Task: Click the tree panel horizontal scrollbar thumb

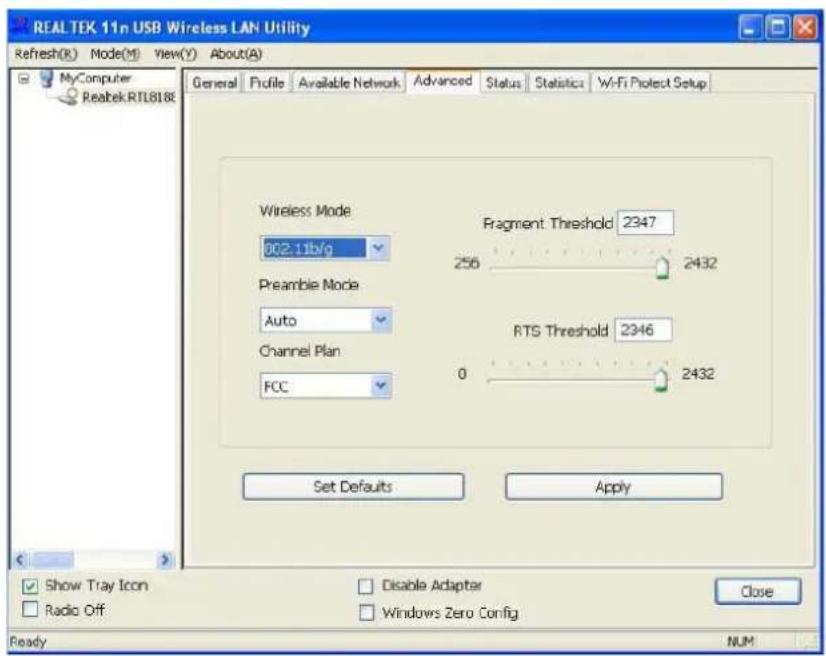Action: click(53, 559)
